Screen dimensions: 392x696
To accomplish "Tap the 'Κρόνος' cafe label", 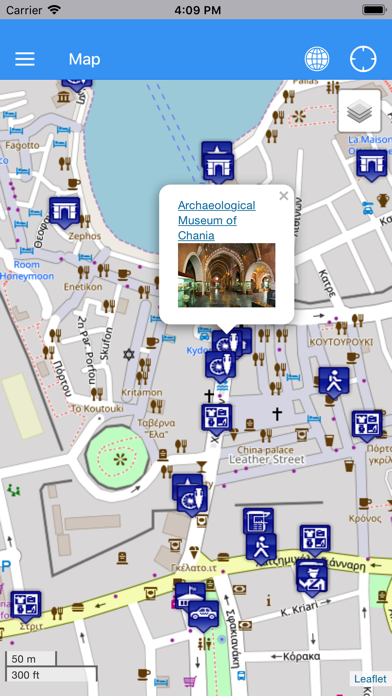I will [x=365, y=518].
